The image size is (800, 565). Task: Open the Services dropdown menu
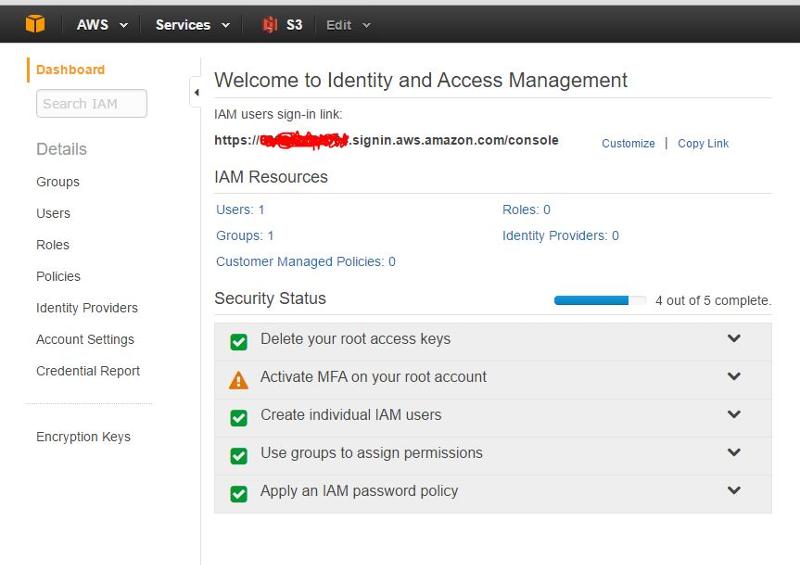tap(192, 24)
